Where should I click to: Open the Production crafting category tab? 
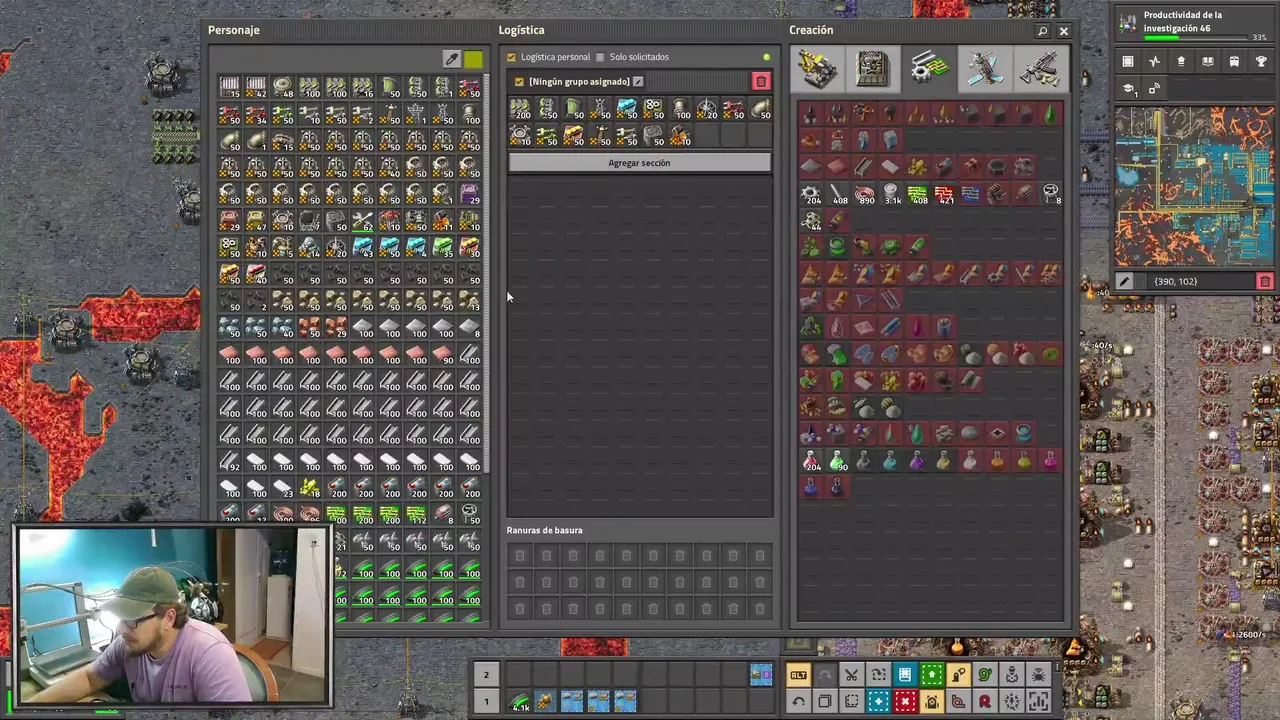pos(873,69)
